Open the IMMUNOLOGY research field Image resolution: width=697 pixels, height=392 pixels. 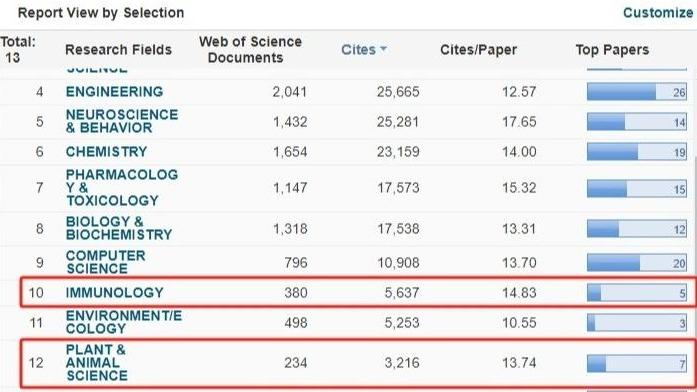114,292
